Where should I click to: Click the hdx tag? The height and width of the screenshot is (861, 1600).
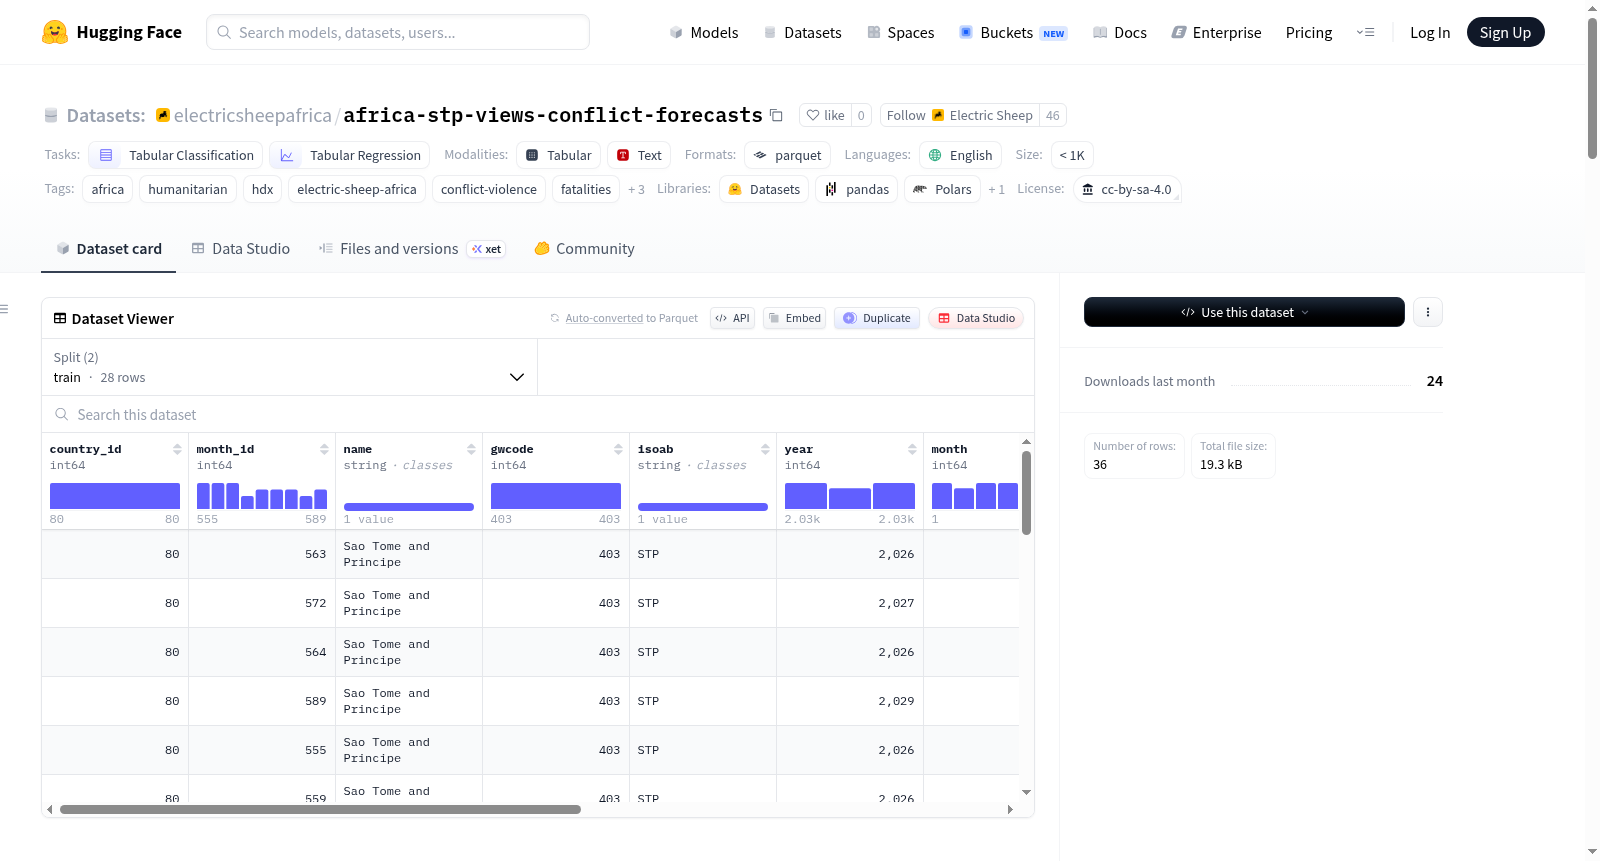[x=263, y=189]
